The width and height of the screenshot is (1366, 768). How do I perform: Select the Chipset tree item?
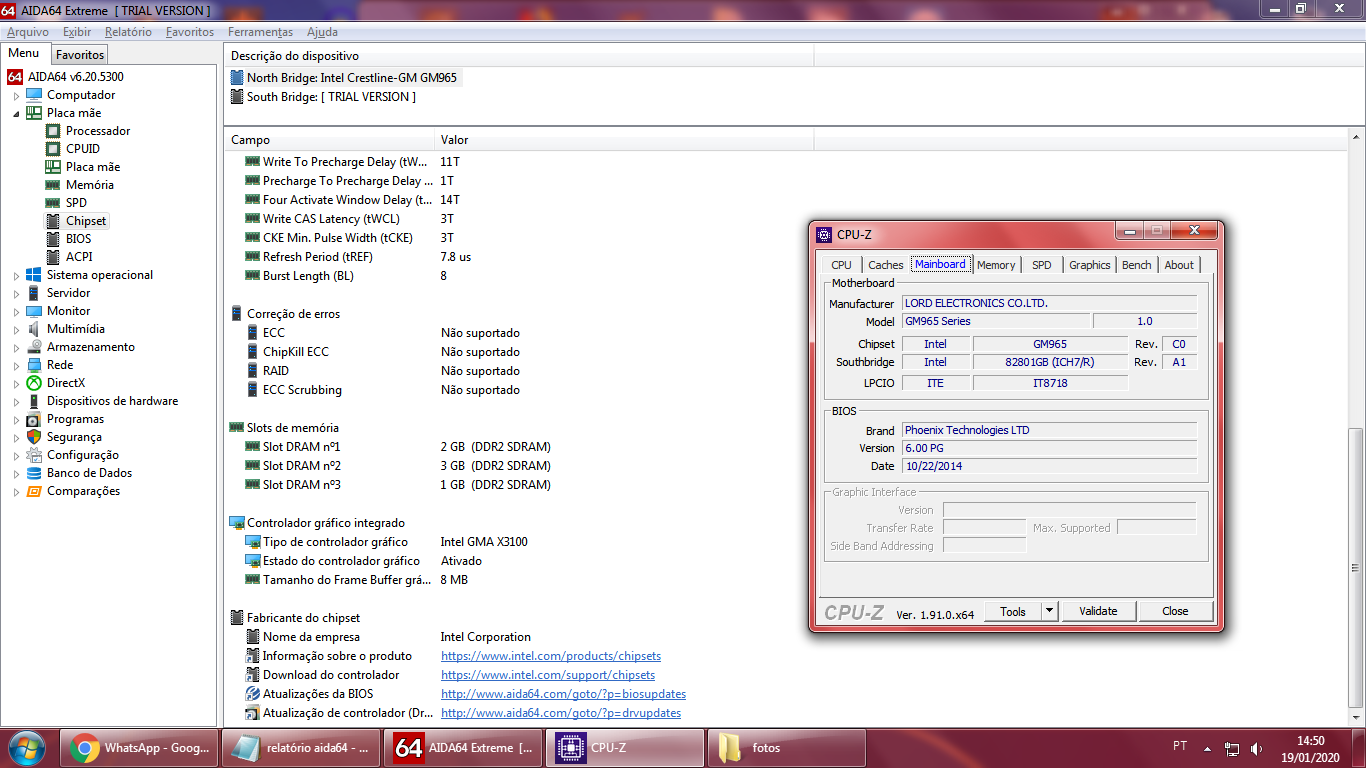click(86, 221)
